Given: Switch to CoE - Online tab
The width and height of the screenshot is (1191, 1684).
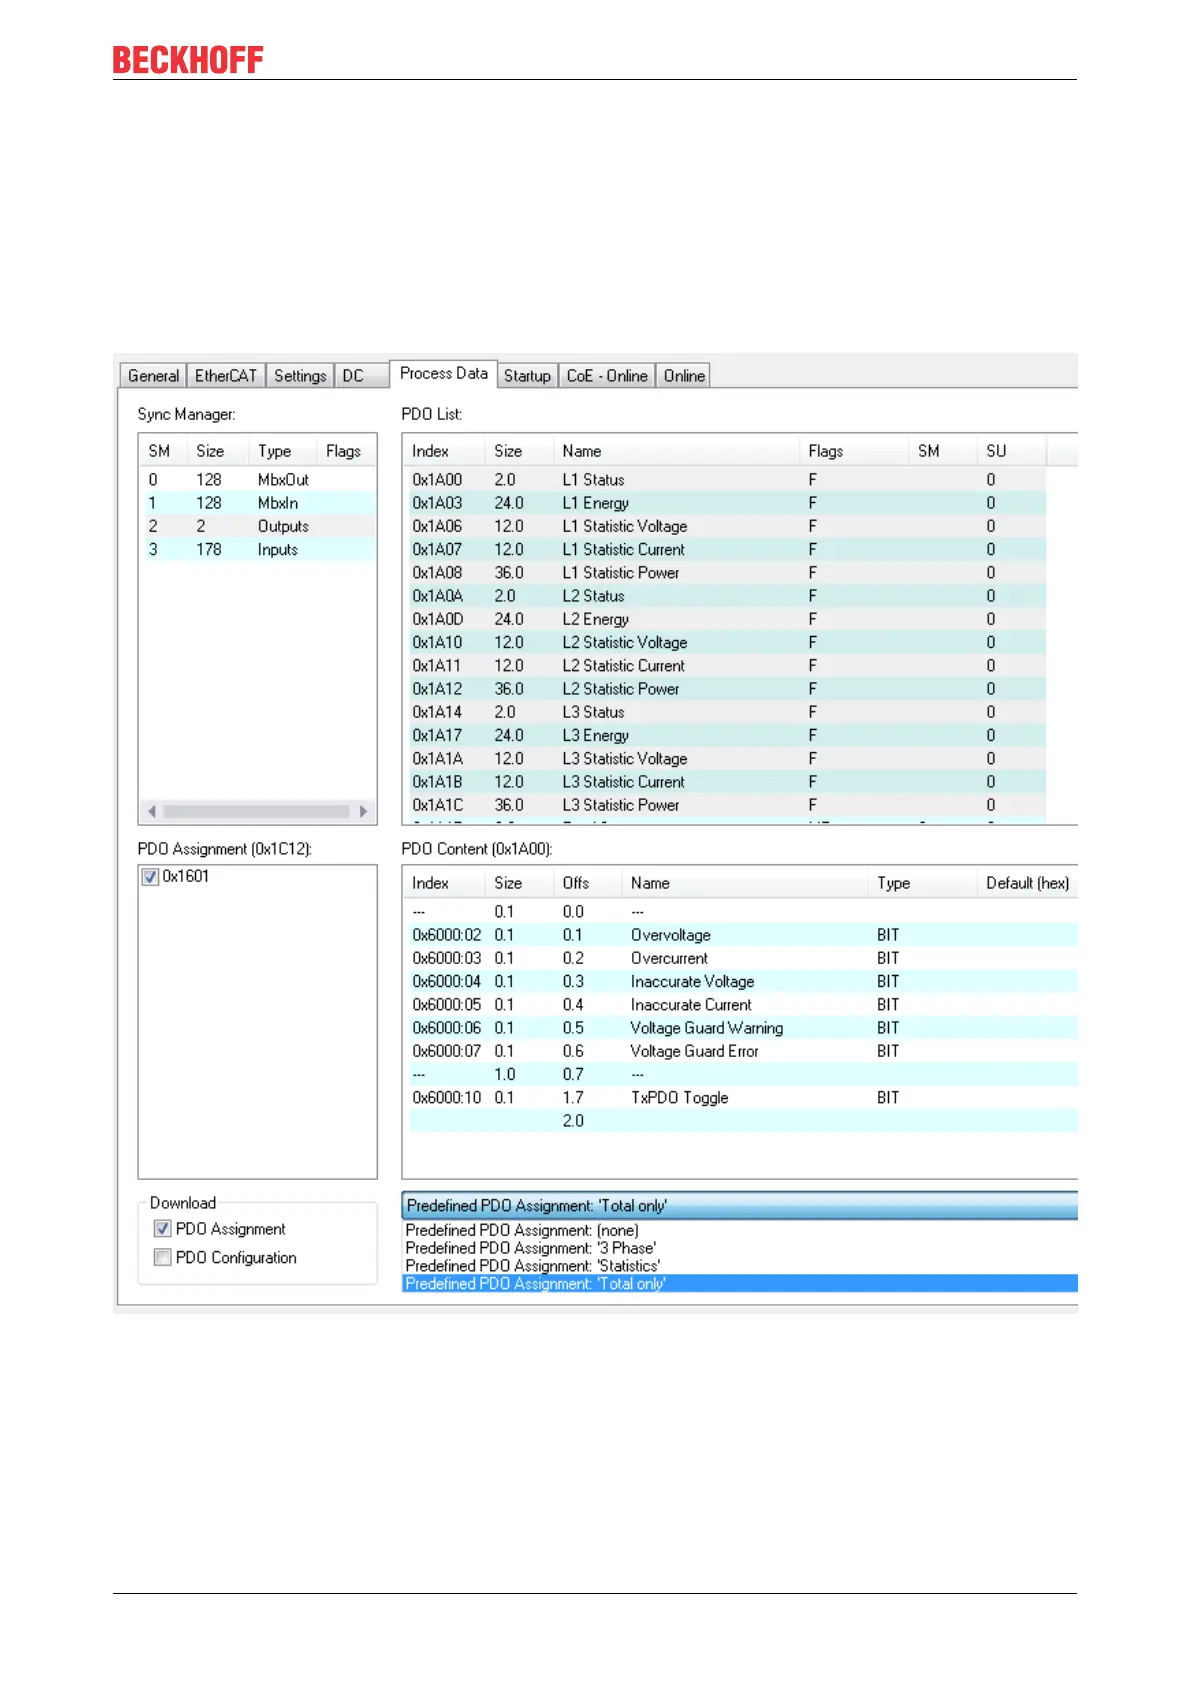Looking at the screenshot, I should click(x=607, y=376).
